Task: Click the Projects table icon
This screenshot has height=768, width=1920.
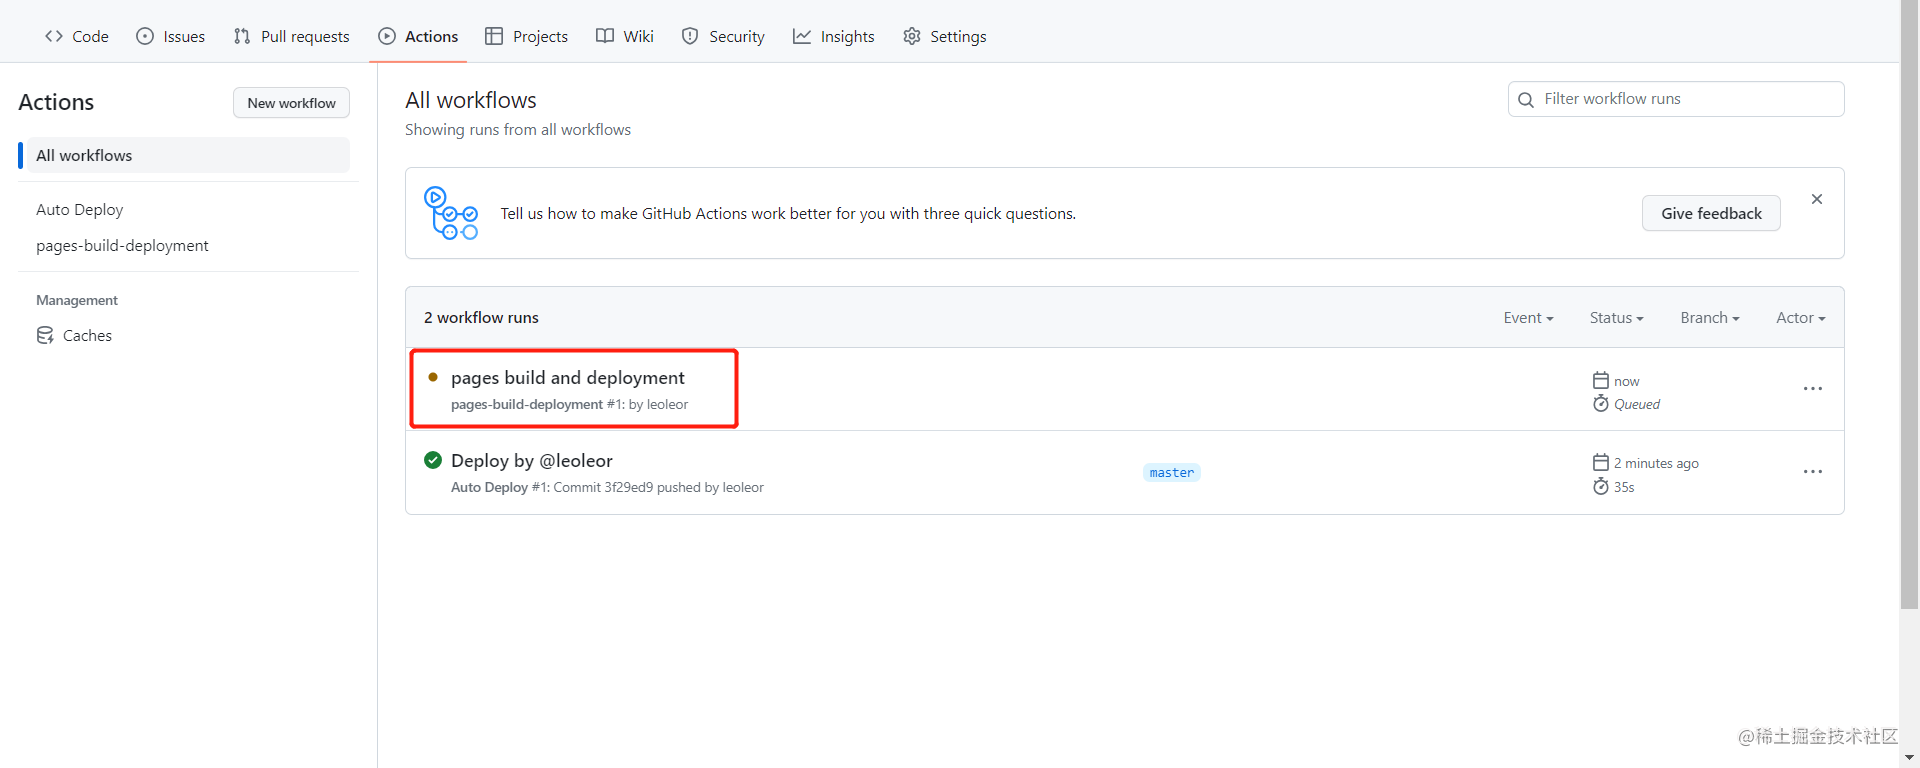Action: [x=494, y=36]
